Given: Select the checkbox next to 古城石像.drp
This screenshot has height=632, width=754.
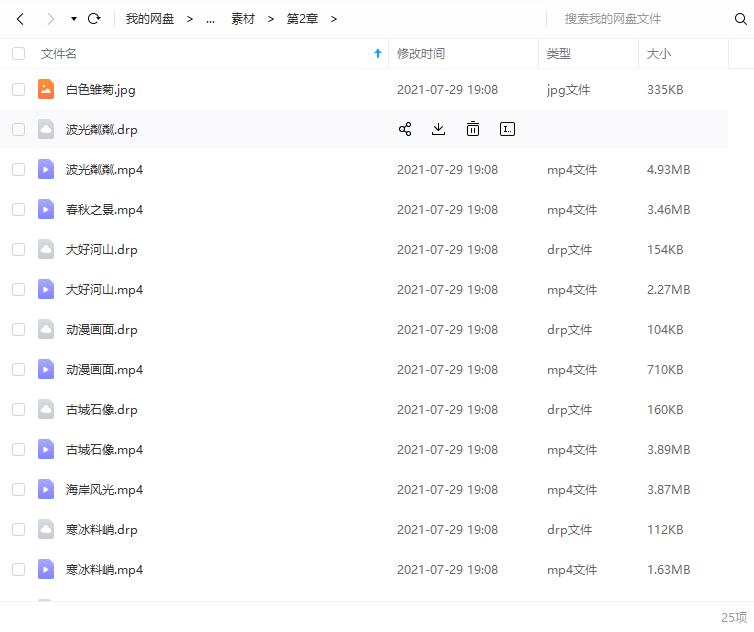Looking at the screenshot, I should coord(18,409).
